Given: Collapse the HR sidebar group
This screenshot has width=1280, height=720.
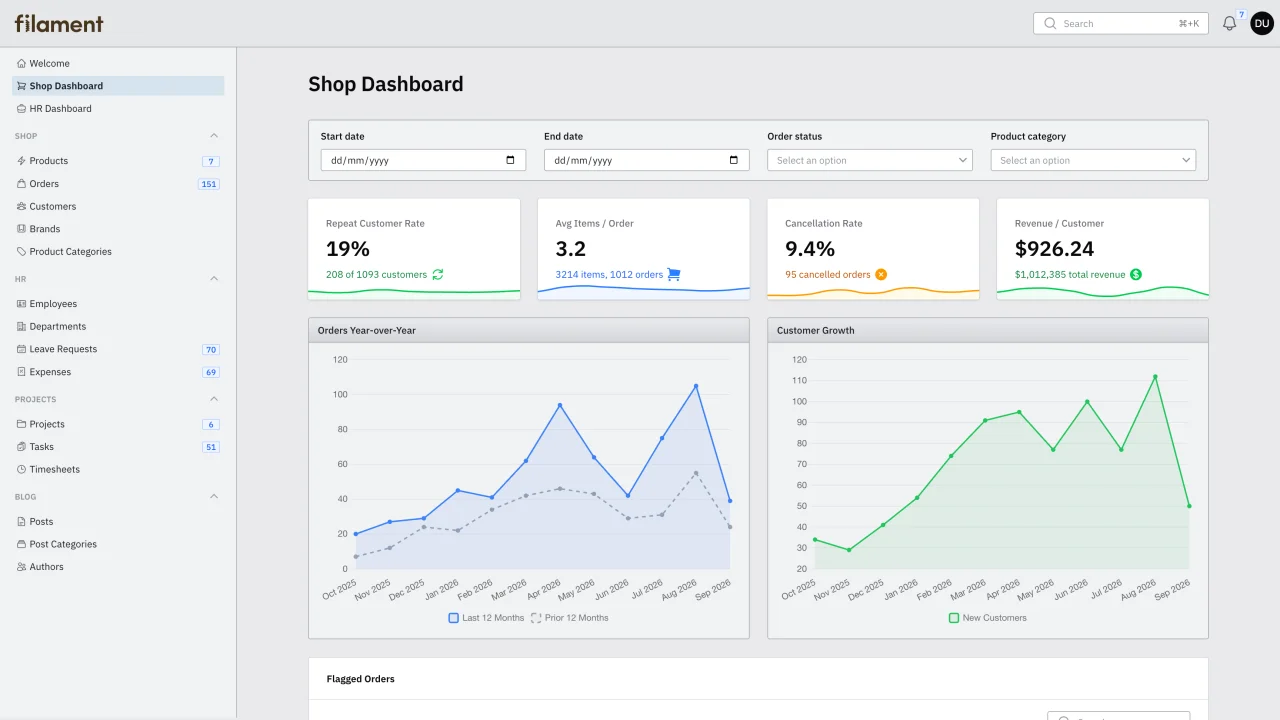Looking at the screenshot, I should (x=213, y=279).
